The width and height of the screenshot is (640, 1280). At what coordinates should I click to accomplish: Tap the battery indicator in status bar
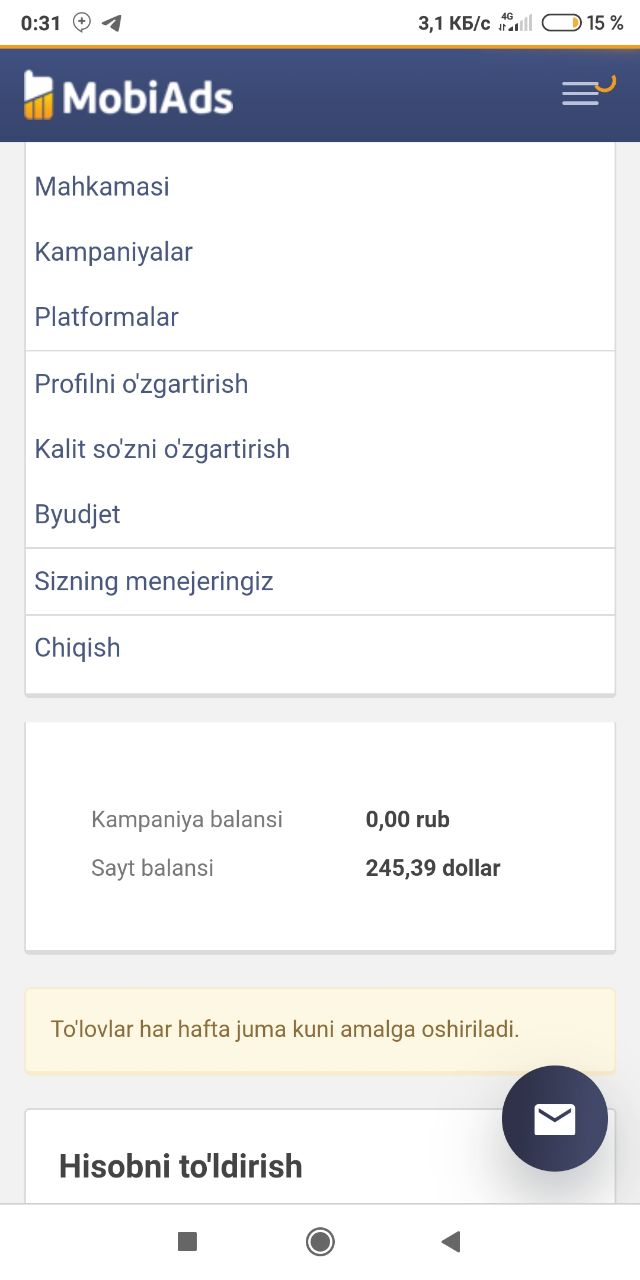point(561,22)
